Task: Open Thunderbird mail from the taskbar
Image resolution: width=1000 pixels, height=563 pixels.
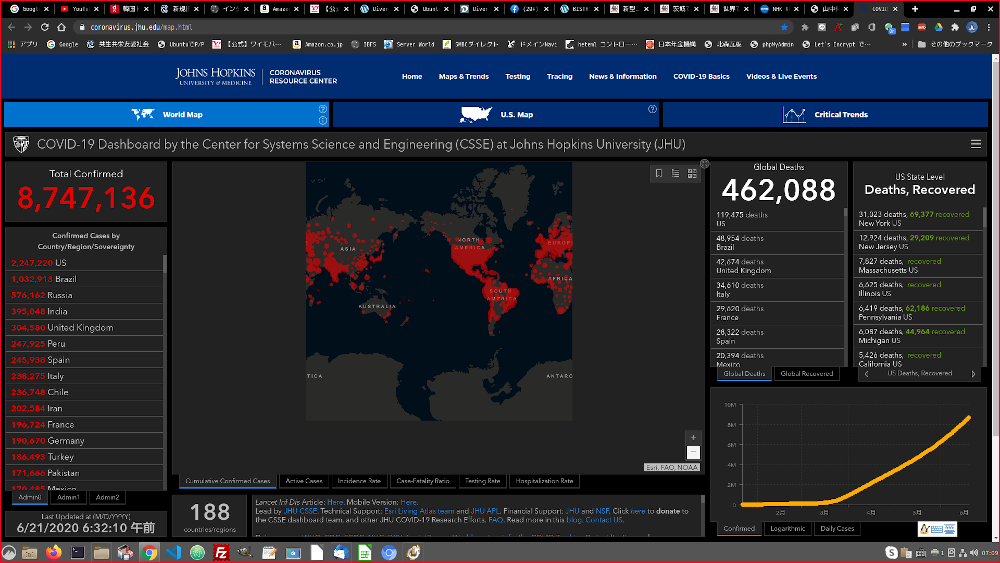Action: click(341, 552)
